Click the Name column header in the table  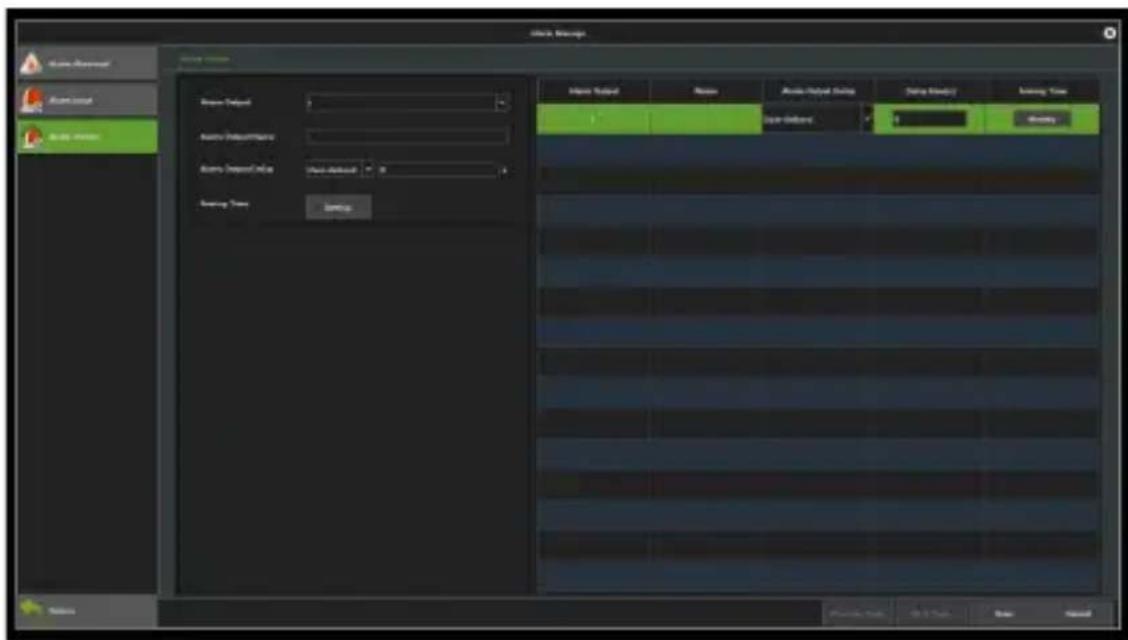(706, 91)
